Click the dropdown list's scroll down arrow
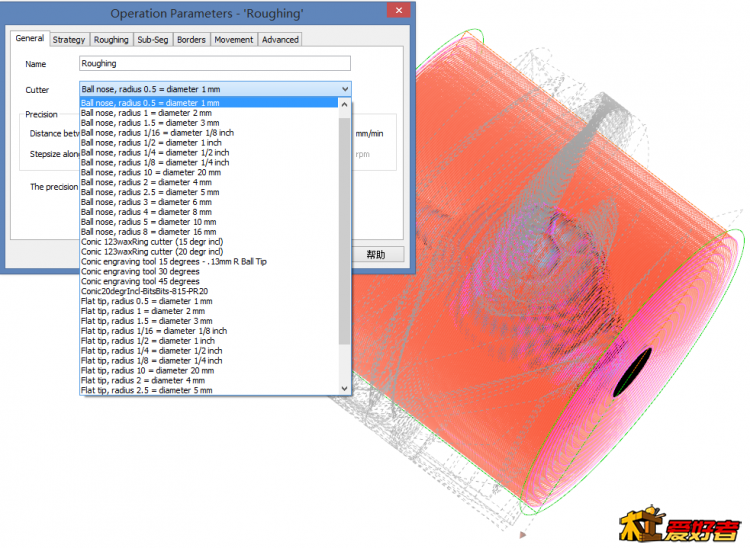This screenshot has height=548, width=750. click(346, 389)
